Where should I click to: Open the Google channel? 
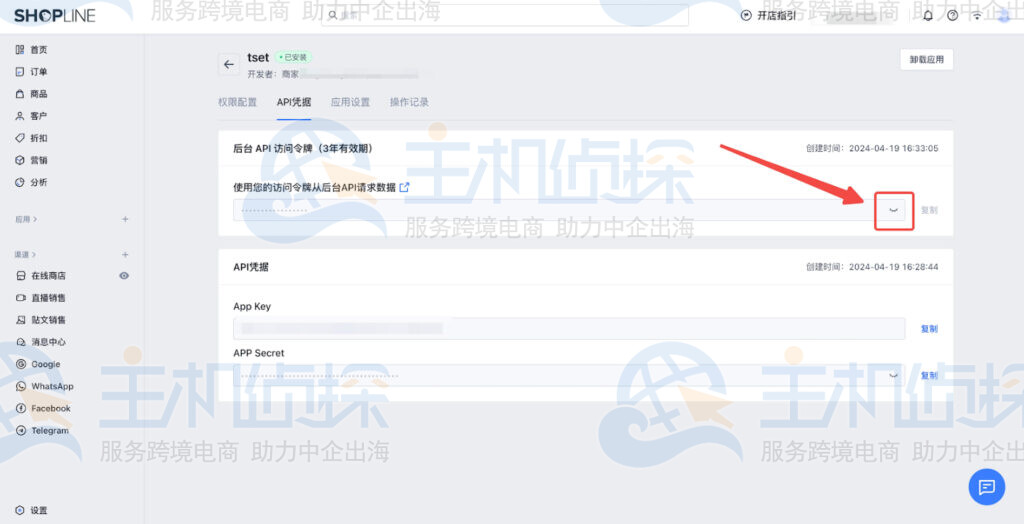pos(38,365)
